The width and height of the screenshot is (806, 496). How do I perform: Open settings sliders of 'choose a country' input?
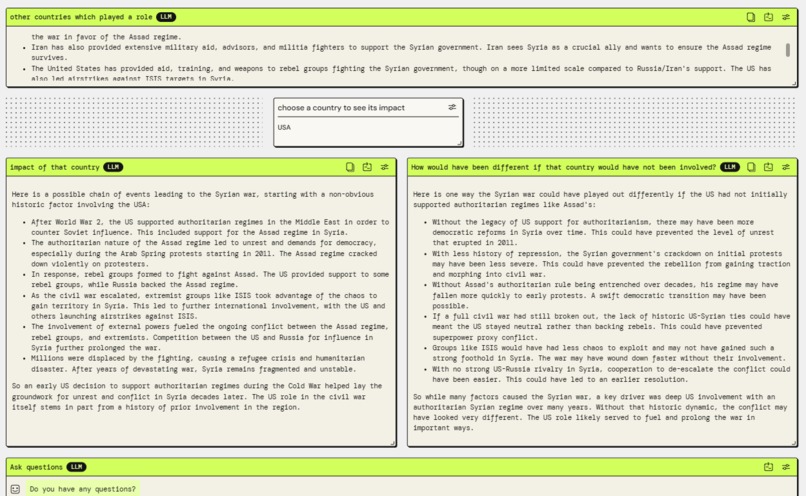[x=452, y=107]
